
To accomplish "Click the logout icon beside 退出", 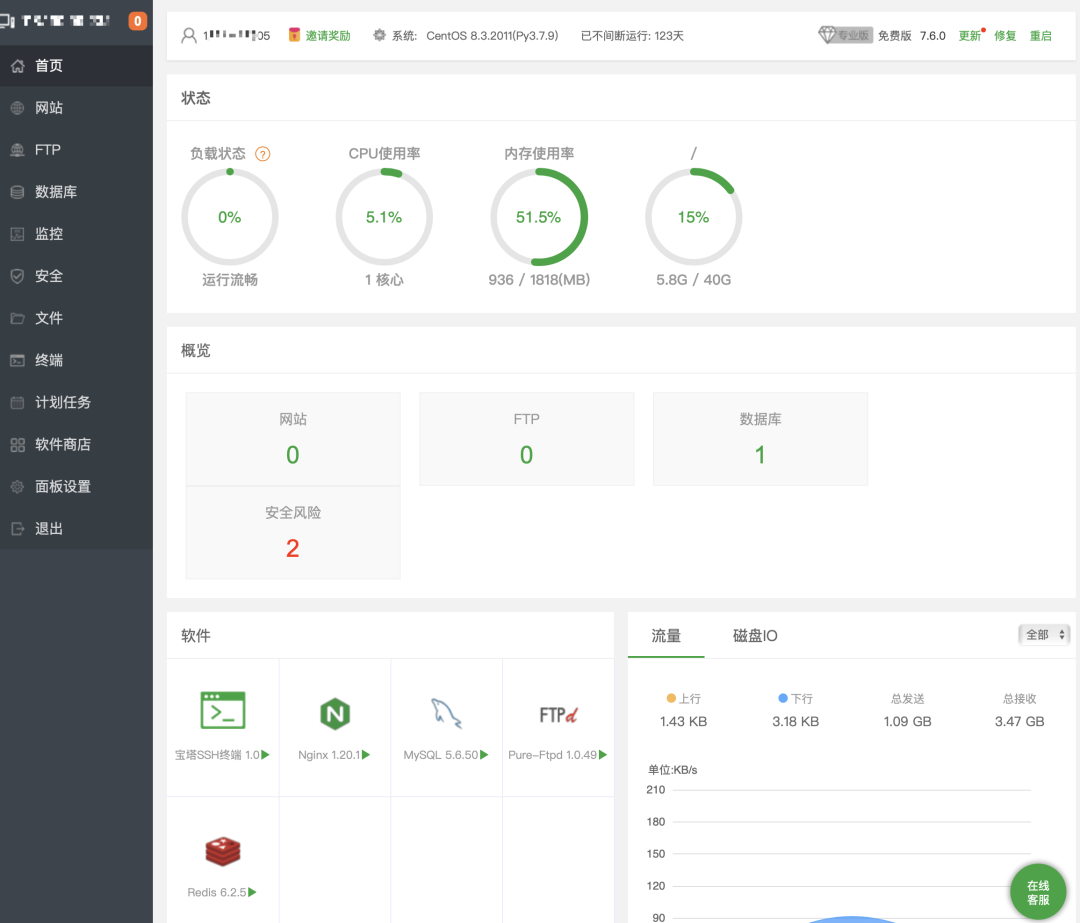I will pos(17,528).
